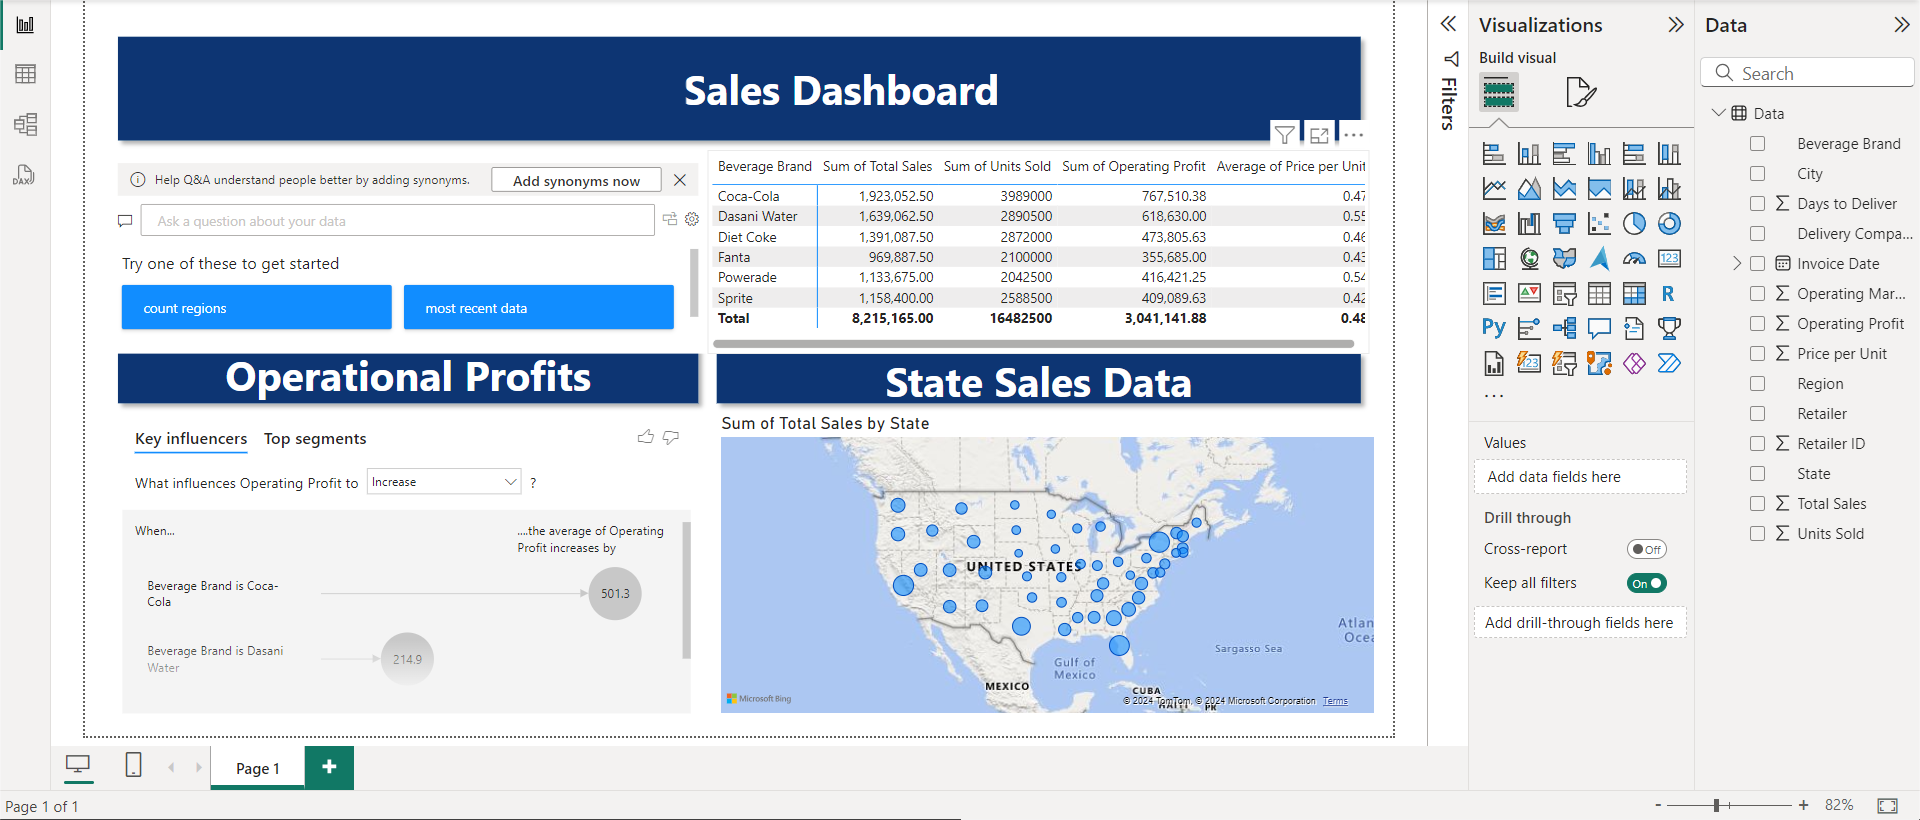
Task: Open more options on table visual
Action: tap(1353, 134)
